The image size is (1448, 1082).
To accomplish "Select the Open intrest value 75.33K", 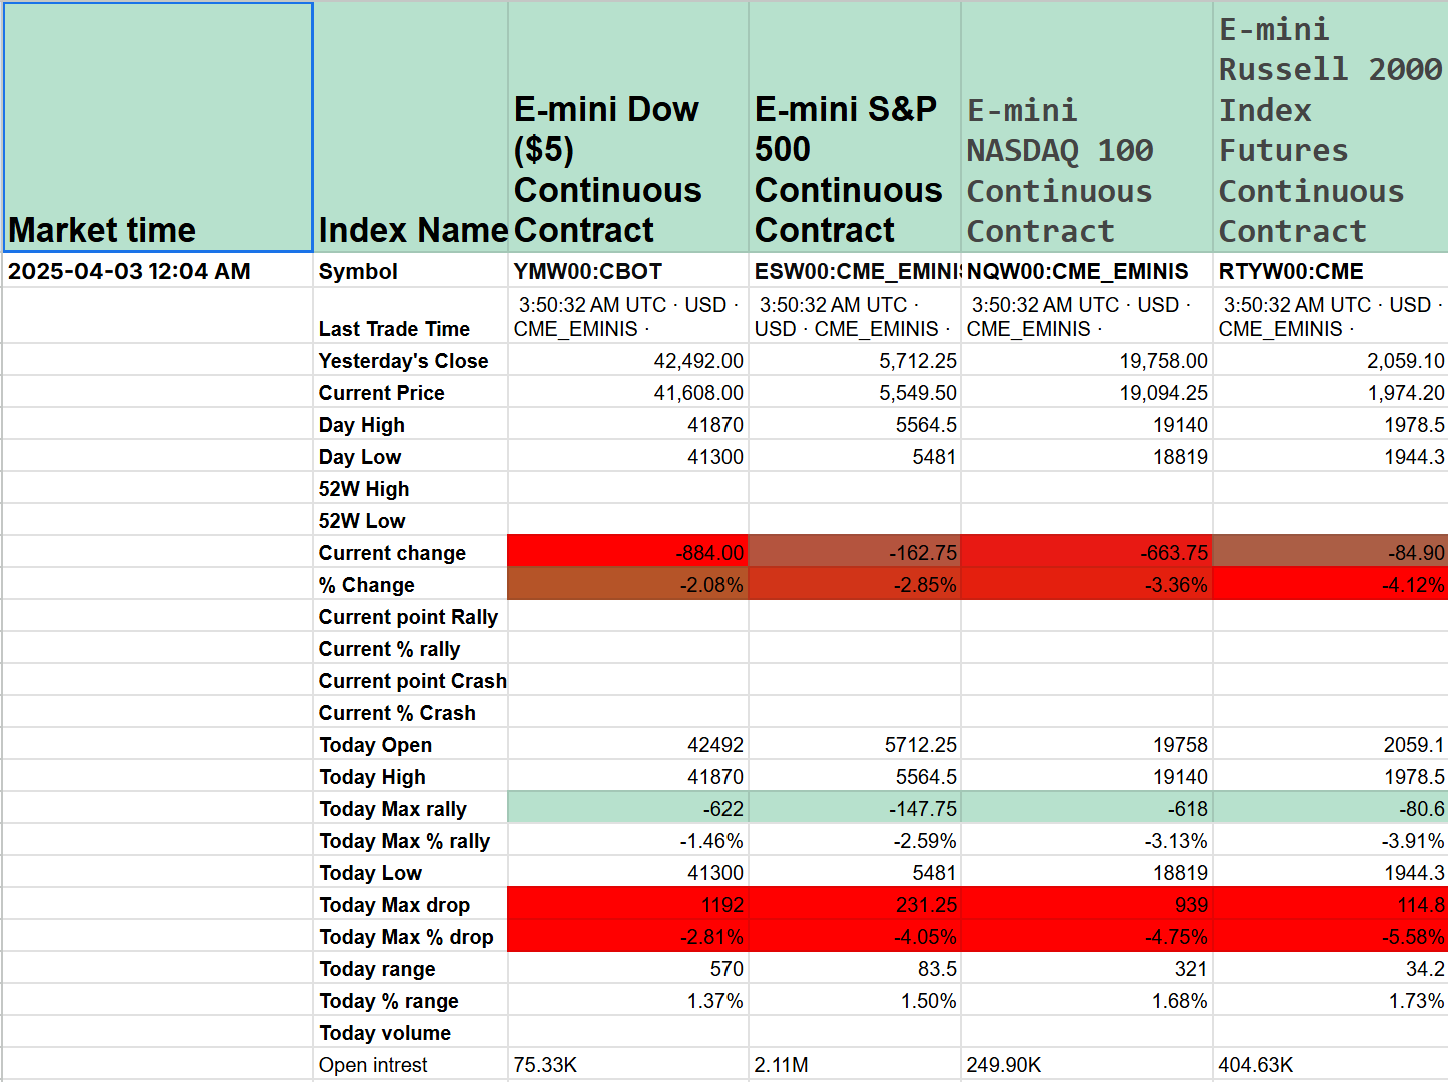I will click(629, 1064).
